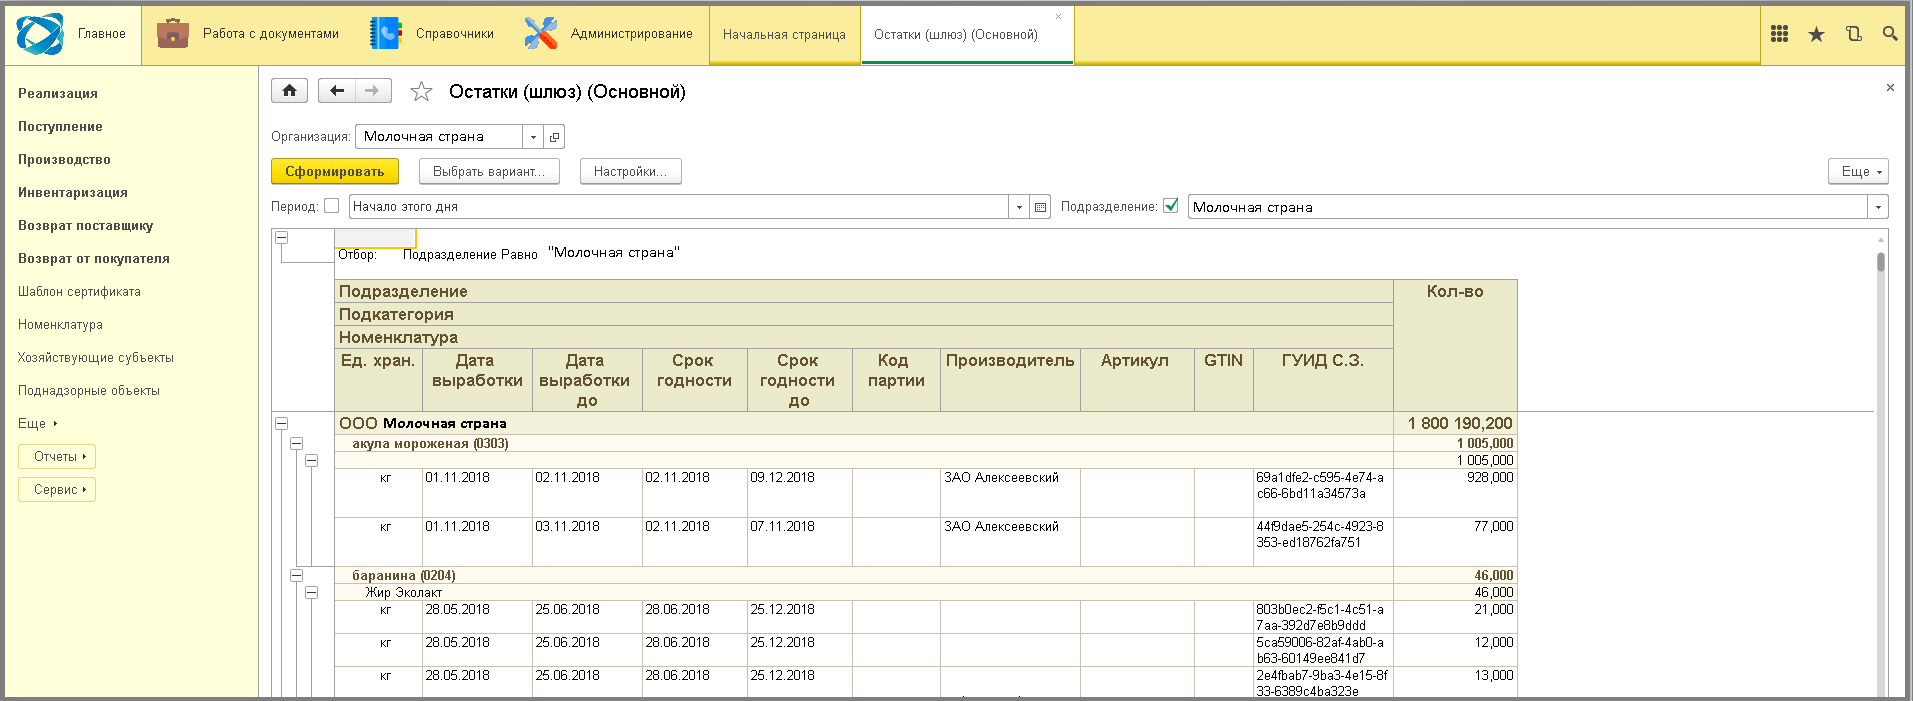
Task: Open Подразделение dropdown arrow
Action: pos(1878,207)
